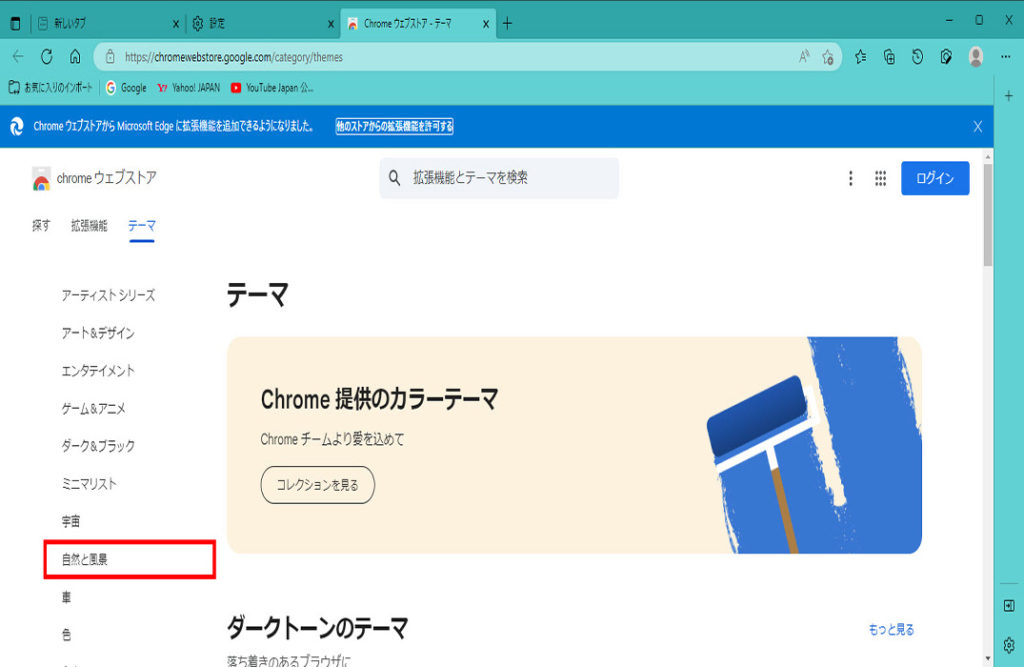
Task: Open the tab actions menu button
Action: click(15, 23)
